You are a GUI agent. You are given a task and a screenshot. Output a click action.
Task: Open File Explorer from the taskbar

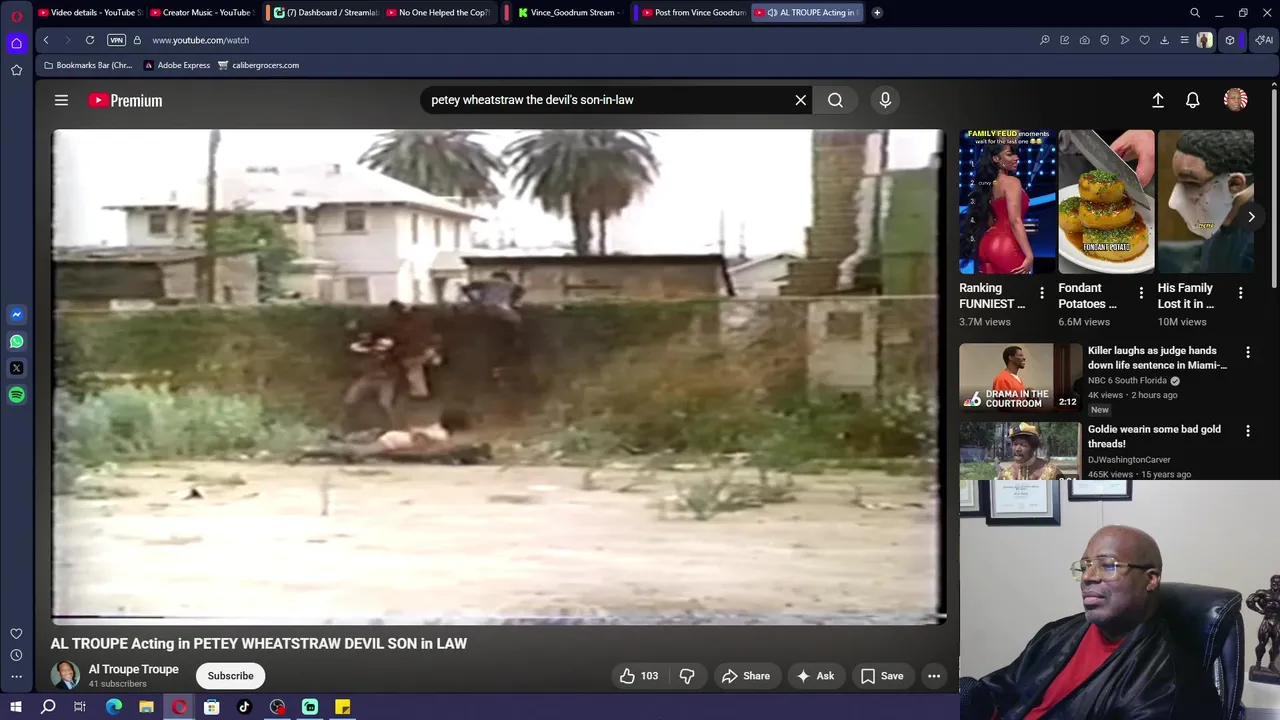146,707
